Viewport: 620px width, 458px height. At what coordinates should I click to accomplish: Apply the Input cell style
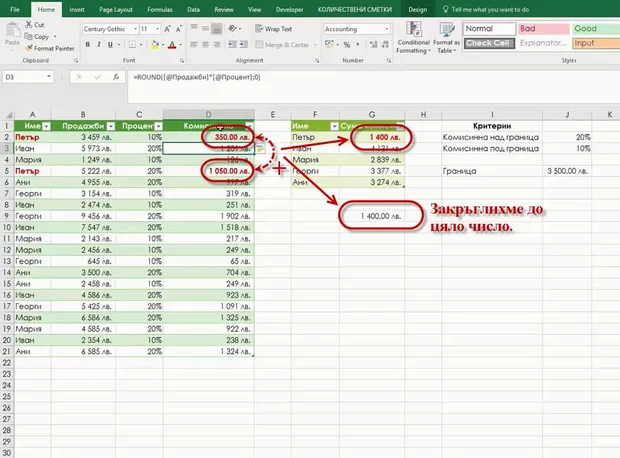pos(596,43)
